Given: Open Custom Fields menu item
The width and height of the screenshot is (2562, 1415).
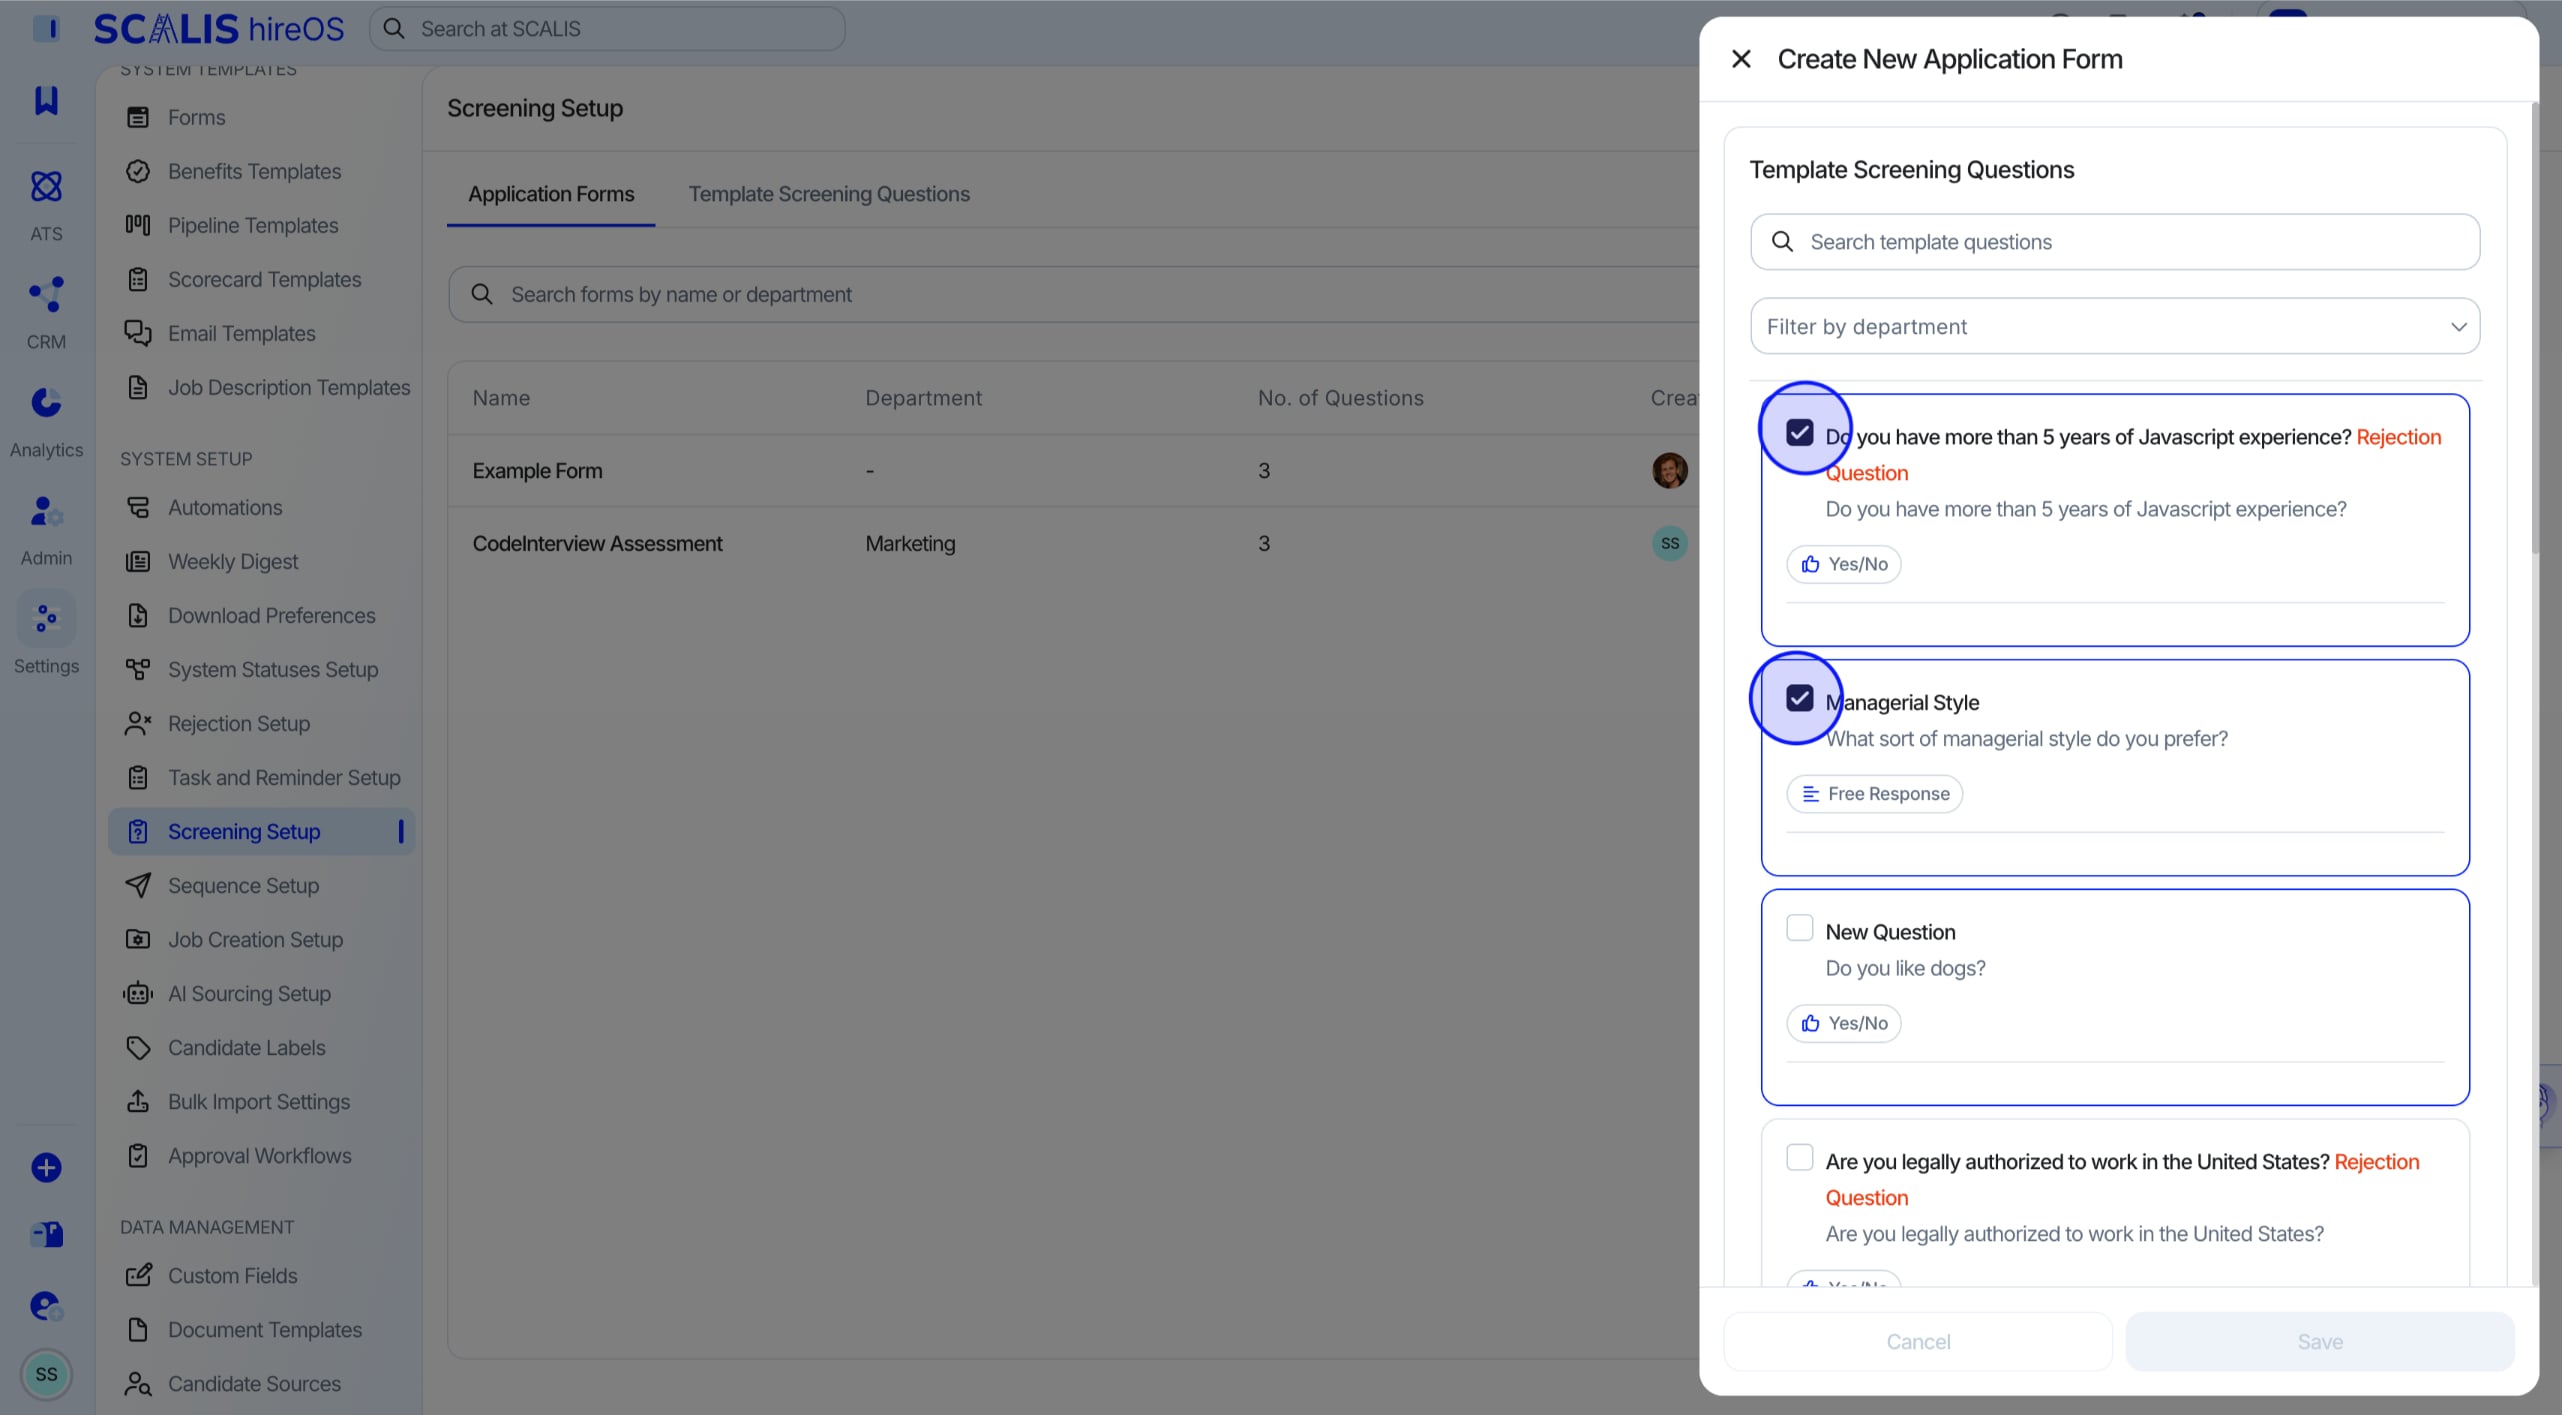Looking at the screenshot, I should pos(261,1275).
